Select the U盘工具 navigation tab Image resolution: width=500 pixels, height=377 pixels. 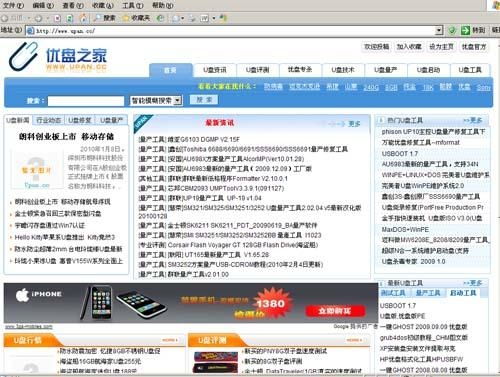click(470, 70)
